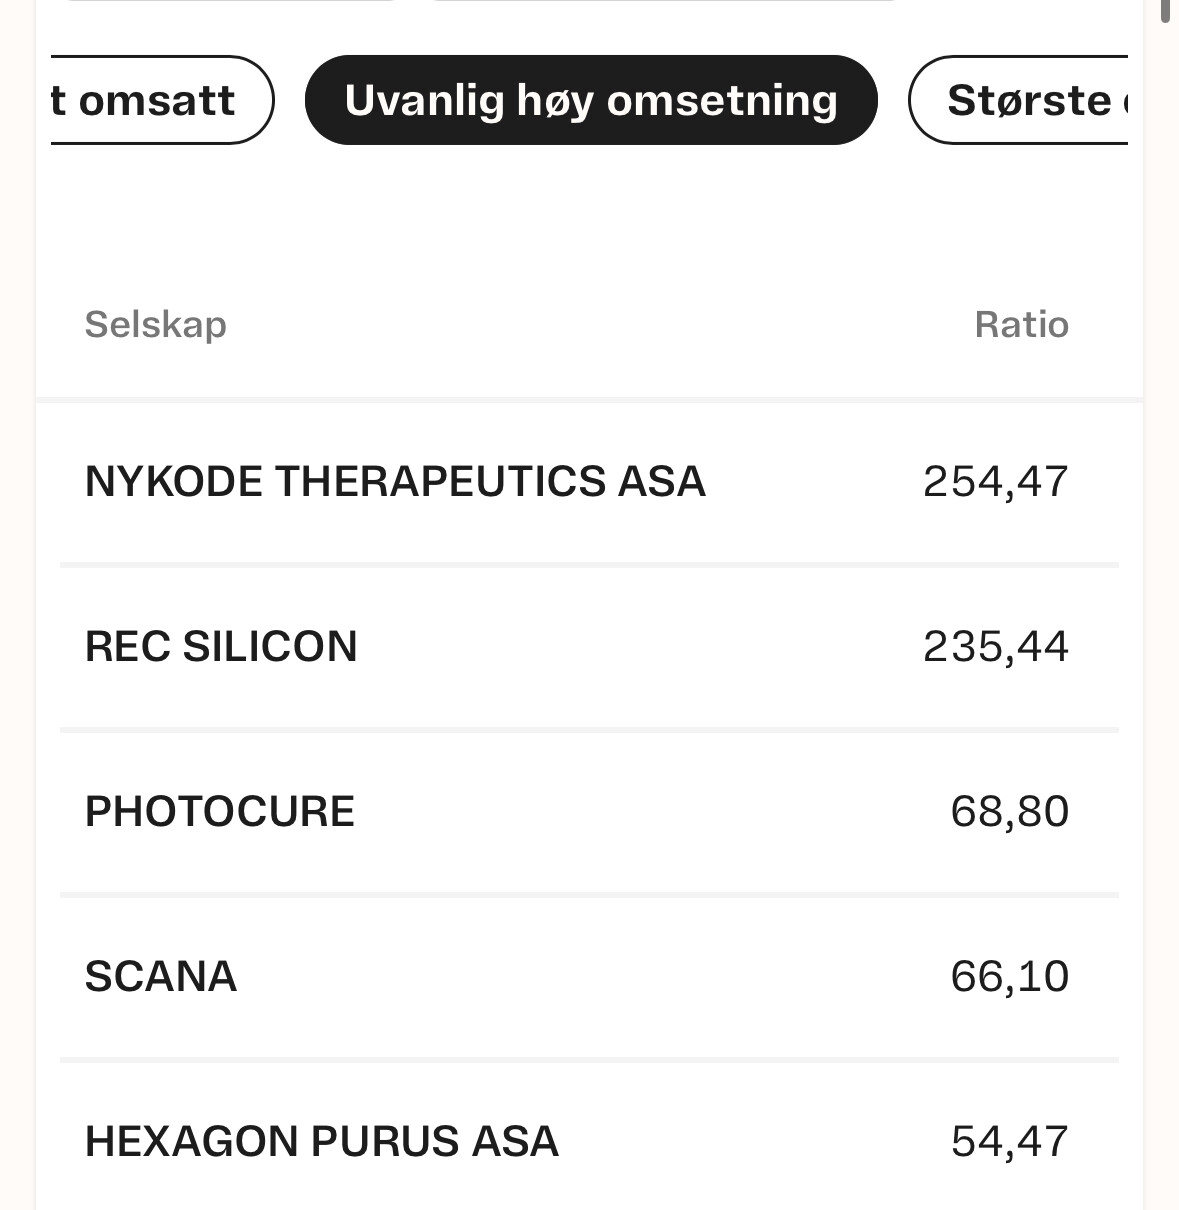This screenshot has height=1210, width=1179.
Task: Open the partially visible 'Største' tab
Action: coord(1018,100)
